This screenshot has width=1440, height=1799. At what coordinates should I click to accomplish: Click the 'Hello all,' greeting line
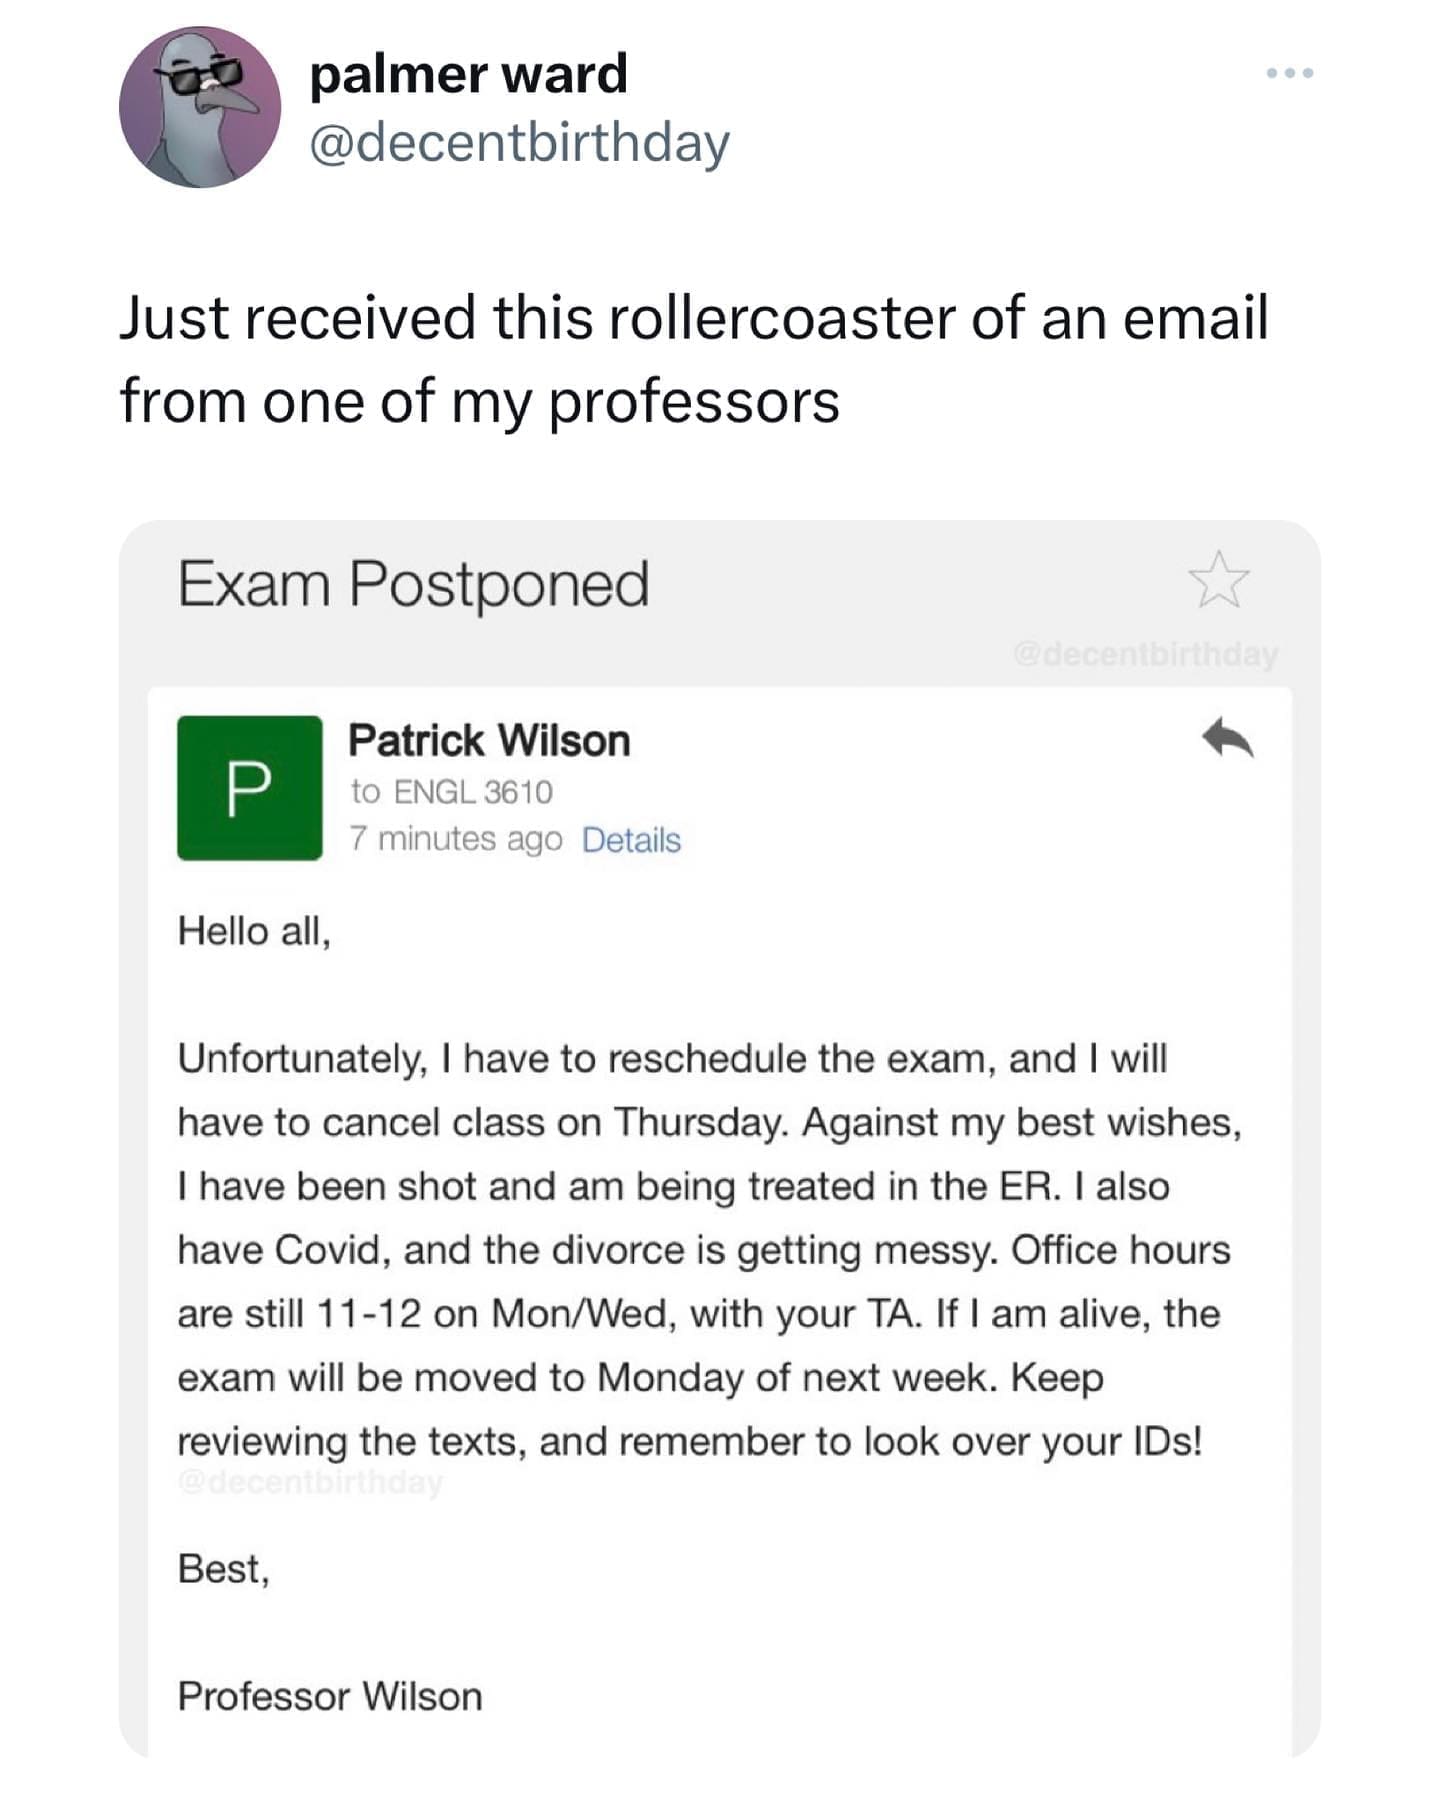[x=254, y=931]
